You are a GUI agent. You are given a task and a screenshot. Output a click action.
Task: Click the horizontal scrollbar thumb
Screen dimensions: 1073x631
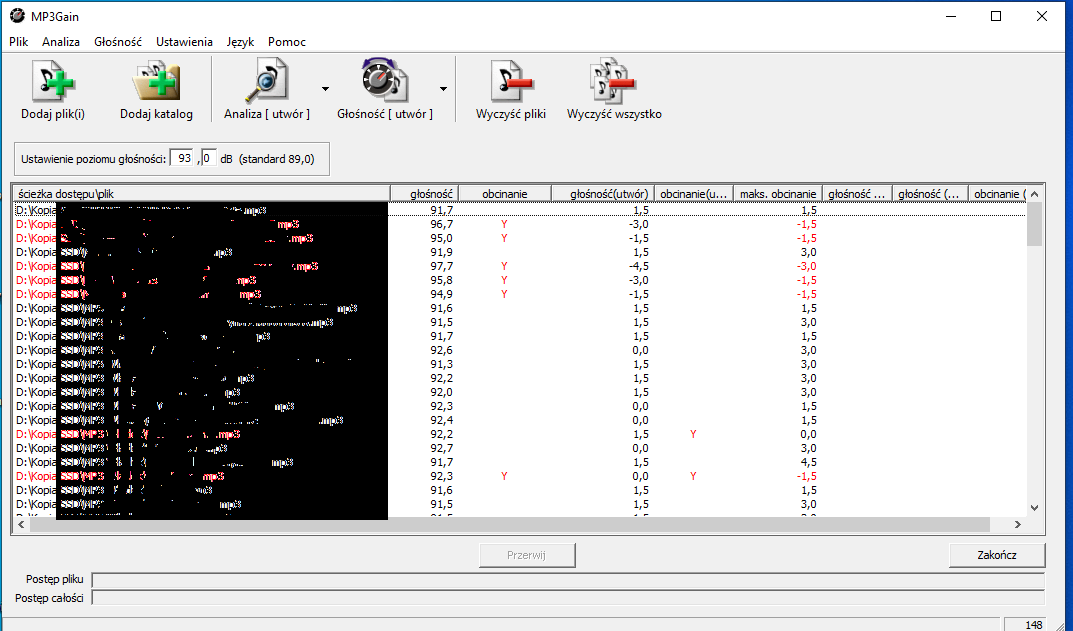tap(509, 524)
